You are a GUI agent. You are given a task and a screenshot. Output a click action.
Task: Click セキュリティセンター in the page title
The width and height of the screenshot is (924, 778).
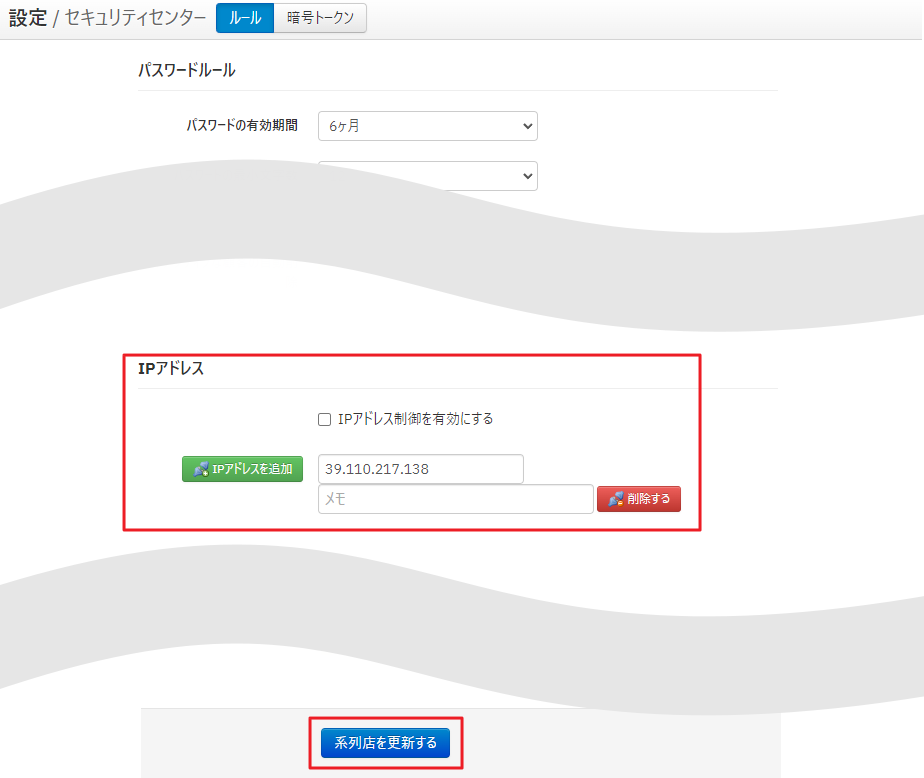pyautogui.click(x=135, y=18)
